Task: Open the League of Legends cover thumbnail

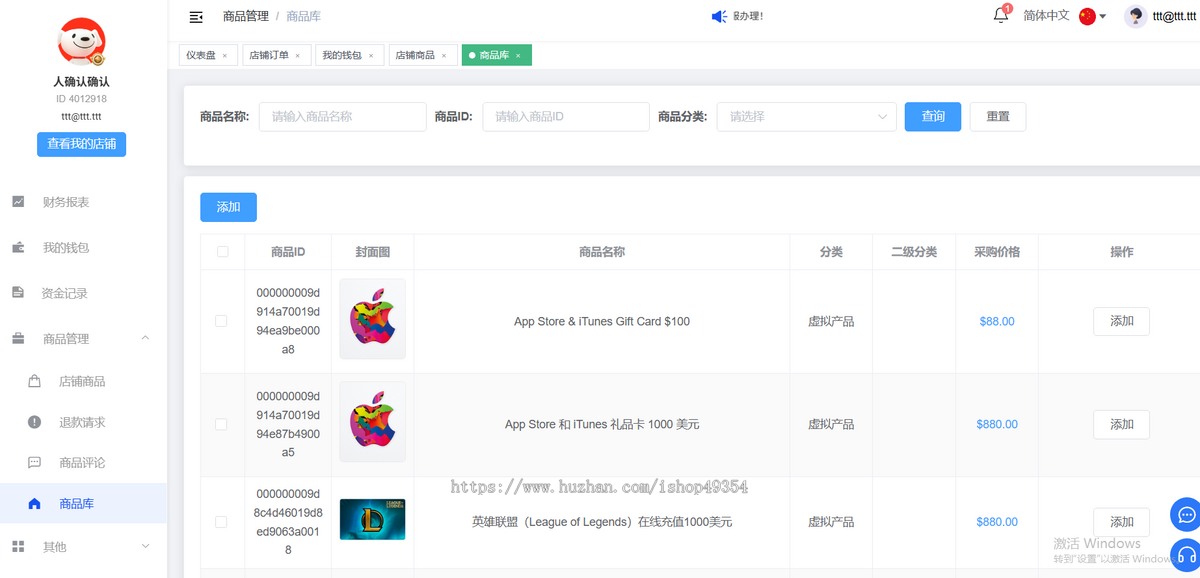Action: pos(372,520)
